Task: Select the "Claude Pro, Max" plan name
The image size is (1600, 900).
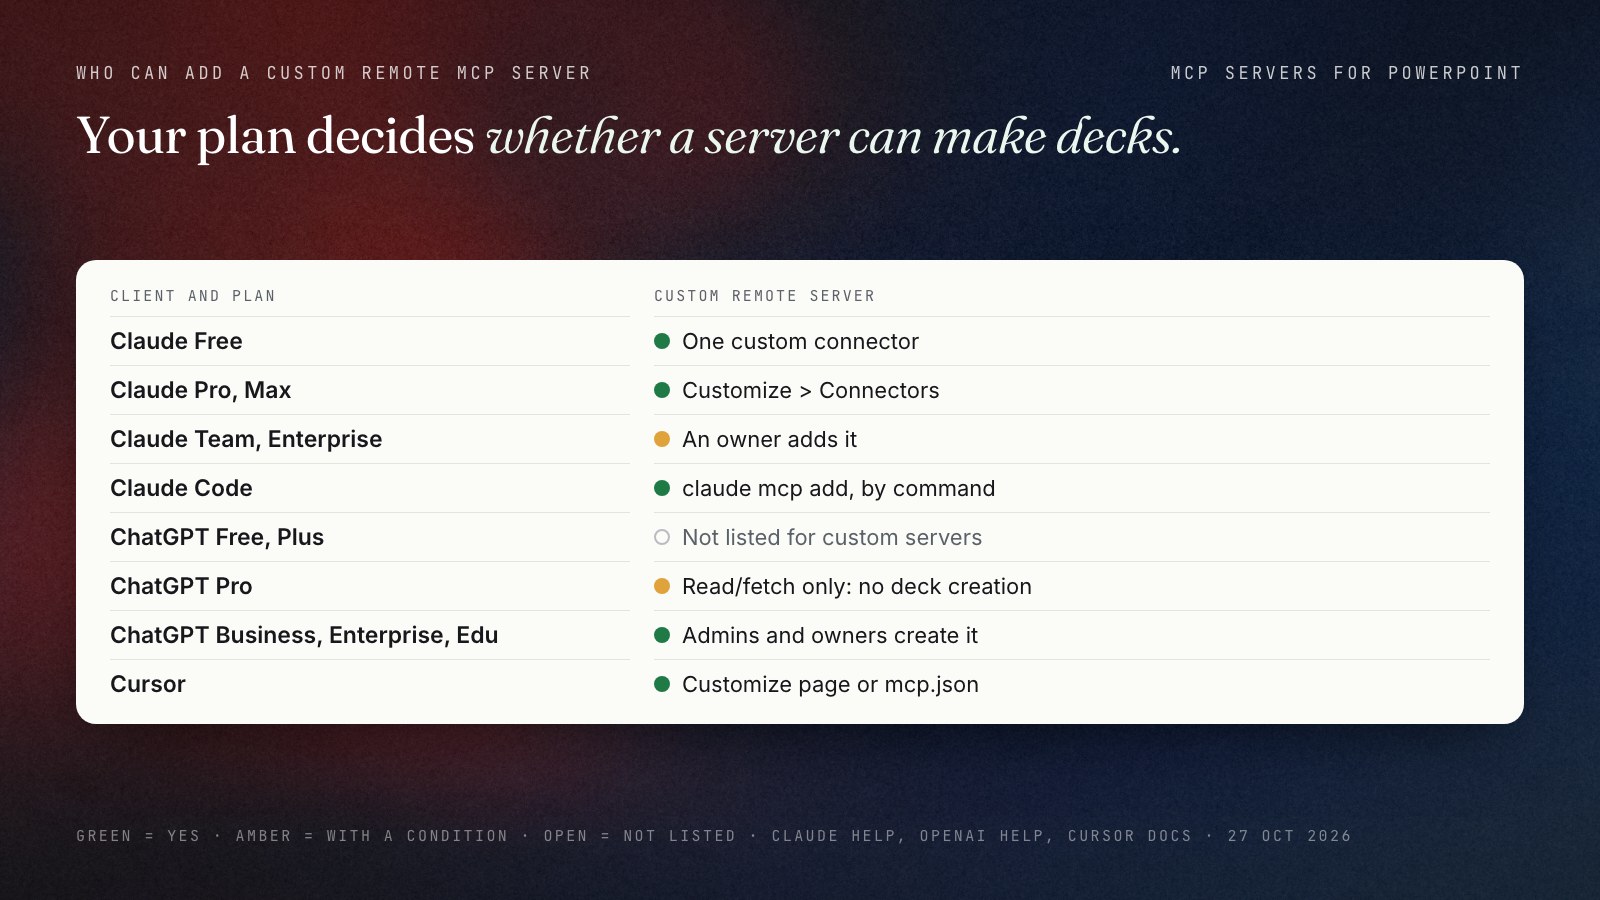Action: tap(200, 390)
